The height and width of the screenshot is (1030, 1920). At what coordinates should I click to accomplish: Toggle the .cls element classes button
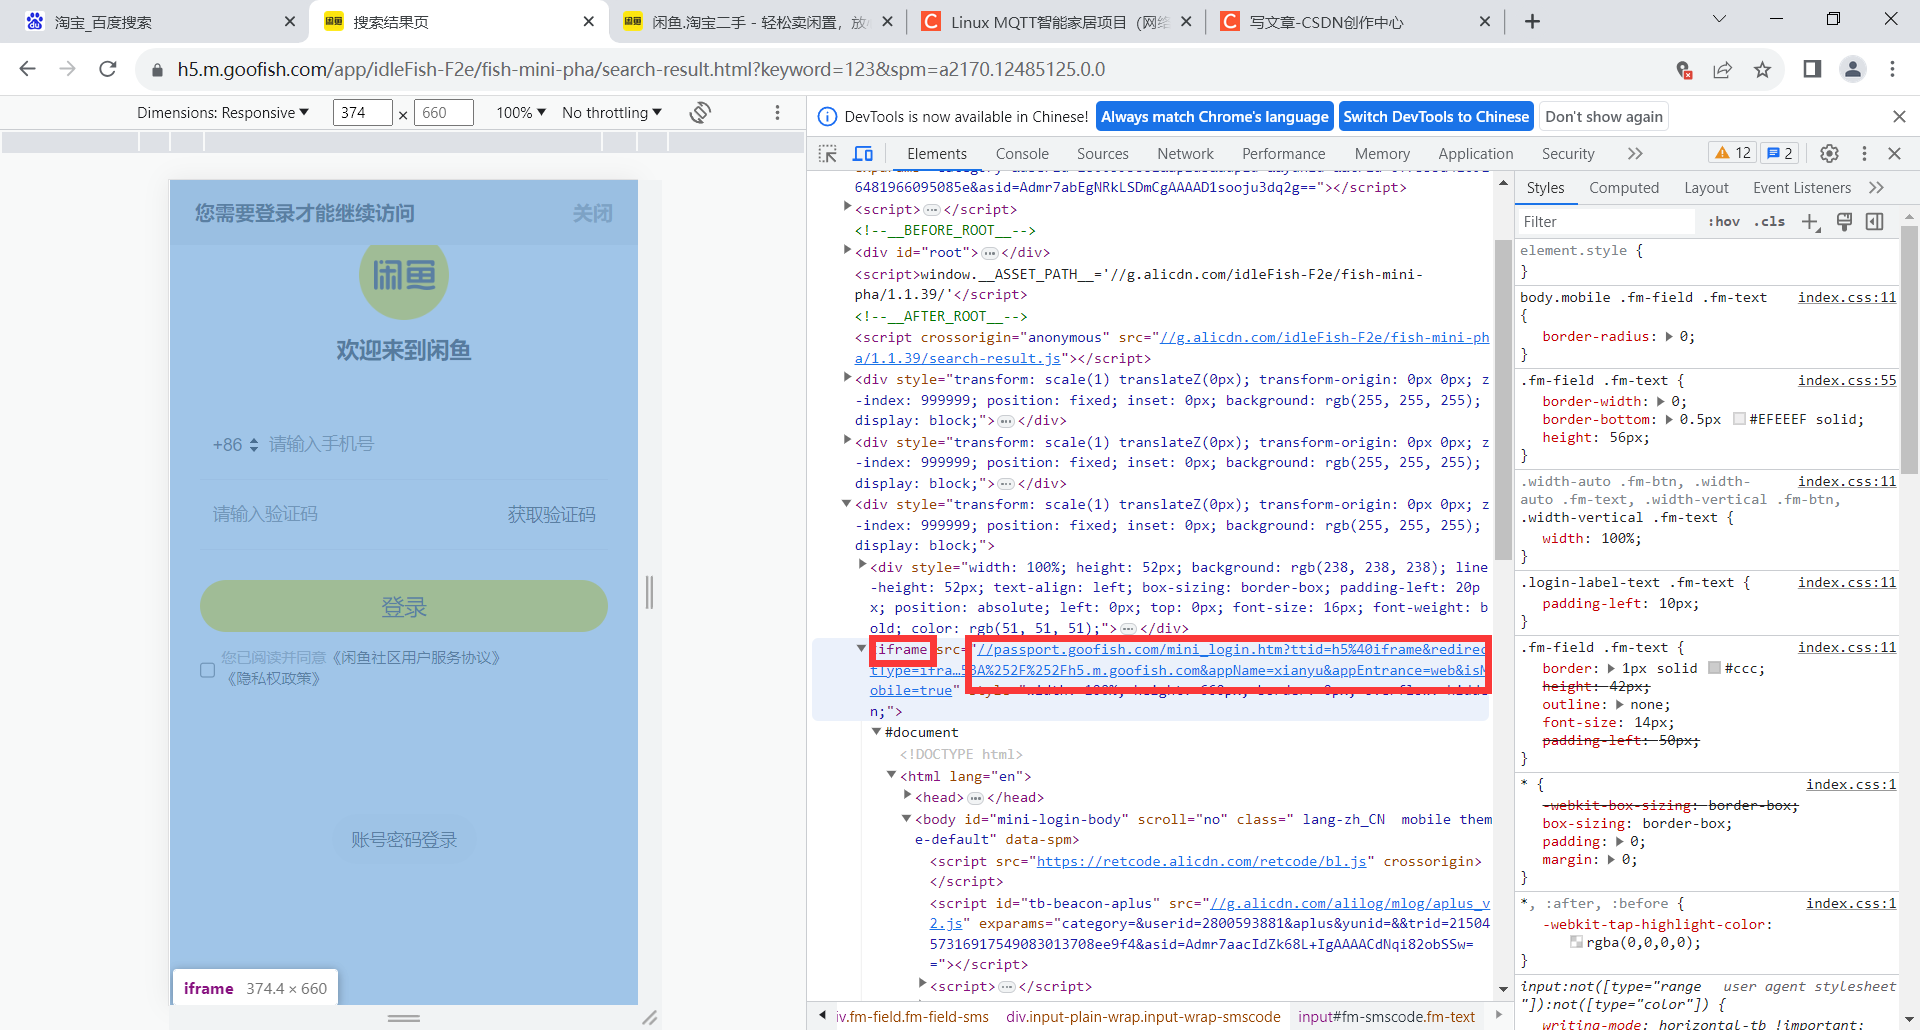pyautogui.click(x=1769, y=222)
